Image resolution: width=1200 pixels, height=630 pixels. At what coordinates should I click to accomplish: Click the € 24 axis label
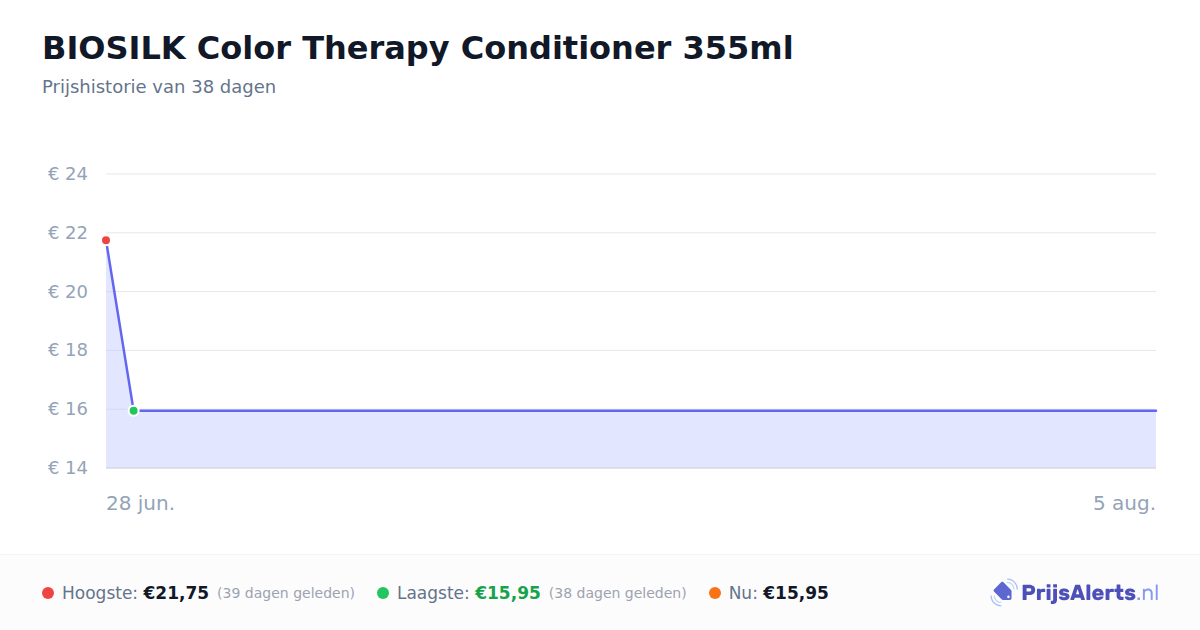pyautogui.click(x=68, y=174)
